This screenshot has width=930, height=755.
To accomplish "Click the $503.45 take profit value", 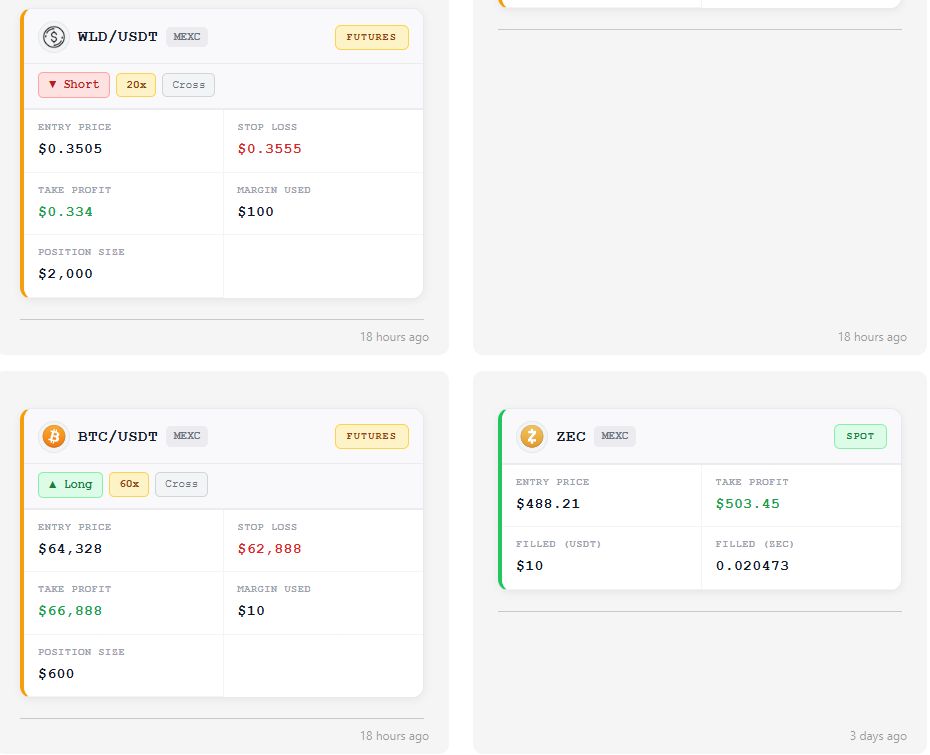I will pyautogui.click(x=748, y=504).
